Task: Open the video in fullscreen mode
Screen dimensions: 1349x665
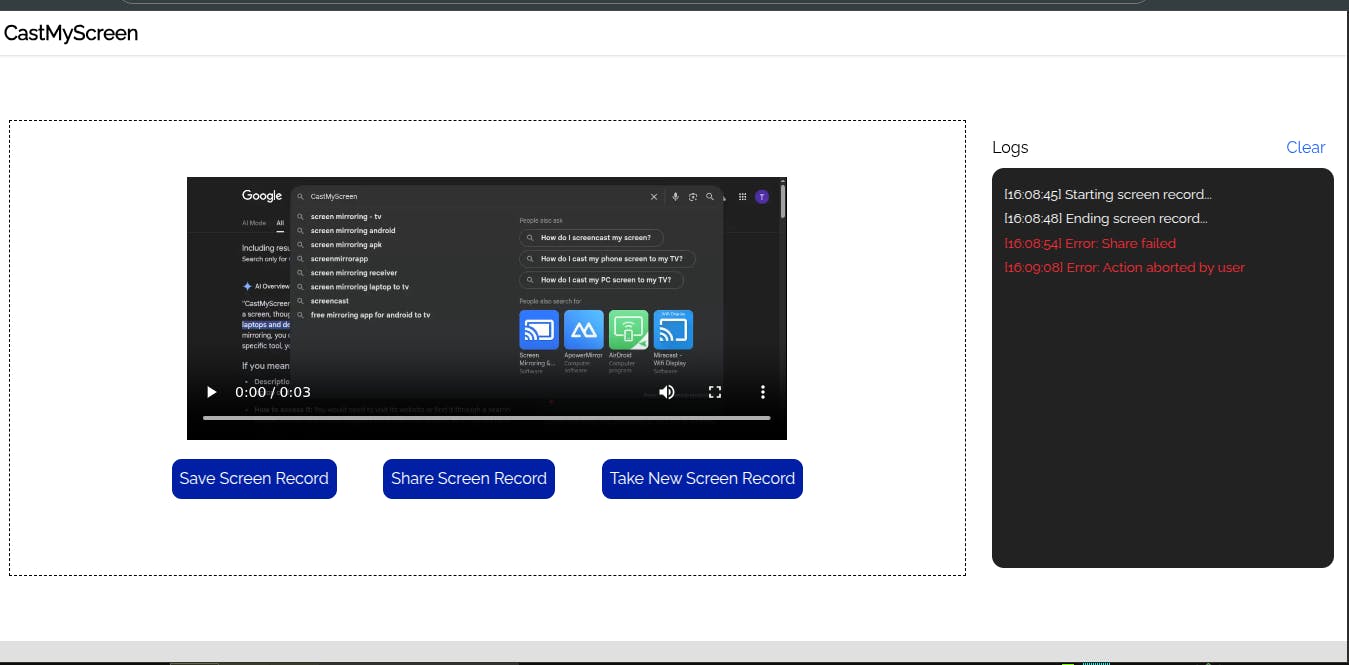Action: [715, 392]
